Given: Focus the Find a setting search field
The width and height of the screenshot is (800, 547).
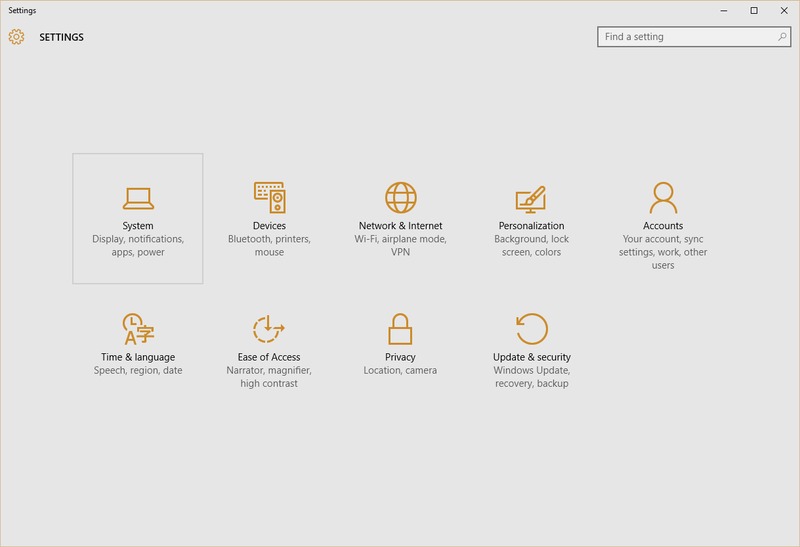Looking at the screenshot, I should (685, 37).
